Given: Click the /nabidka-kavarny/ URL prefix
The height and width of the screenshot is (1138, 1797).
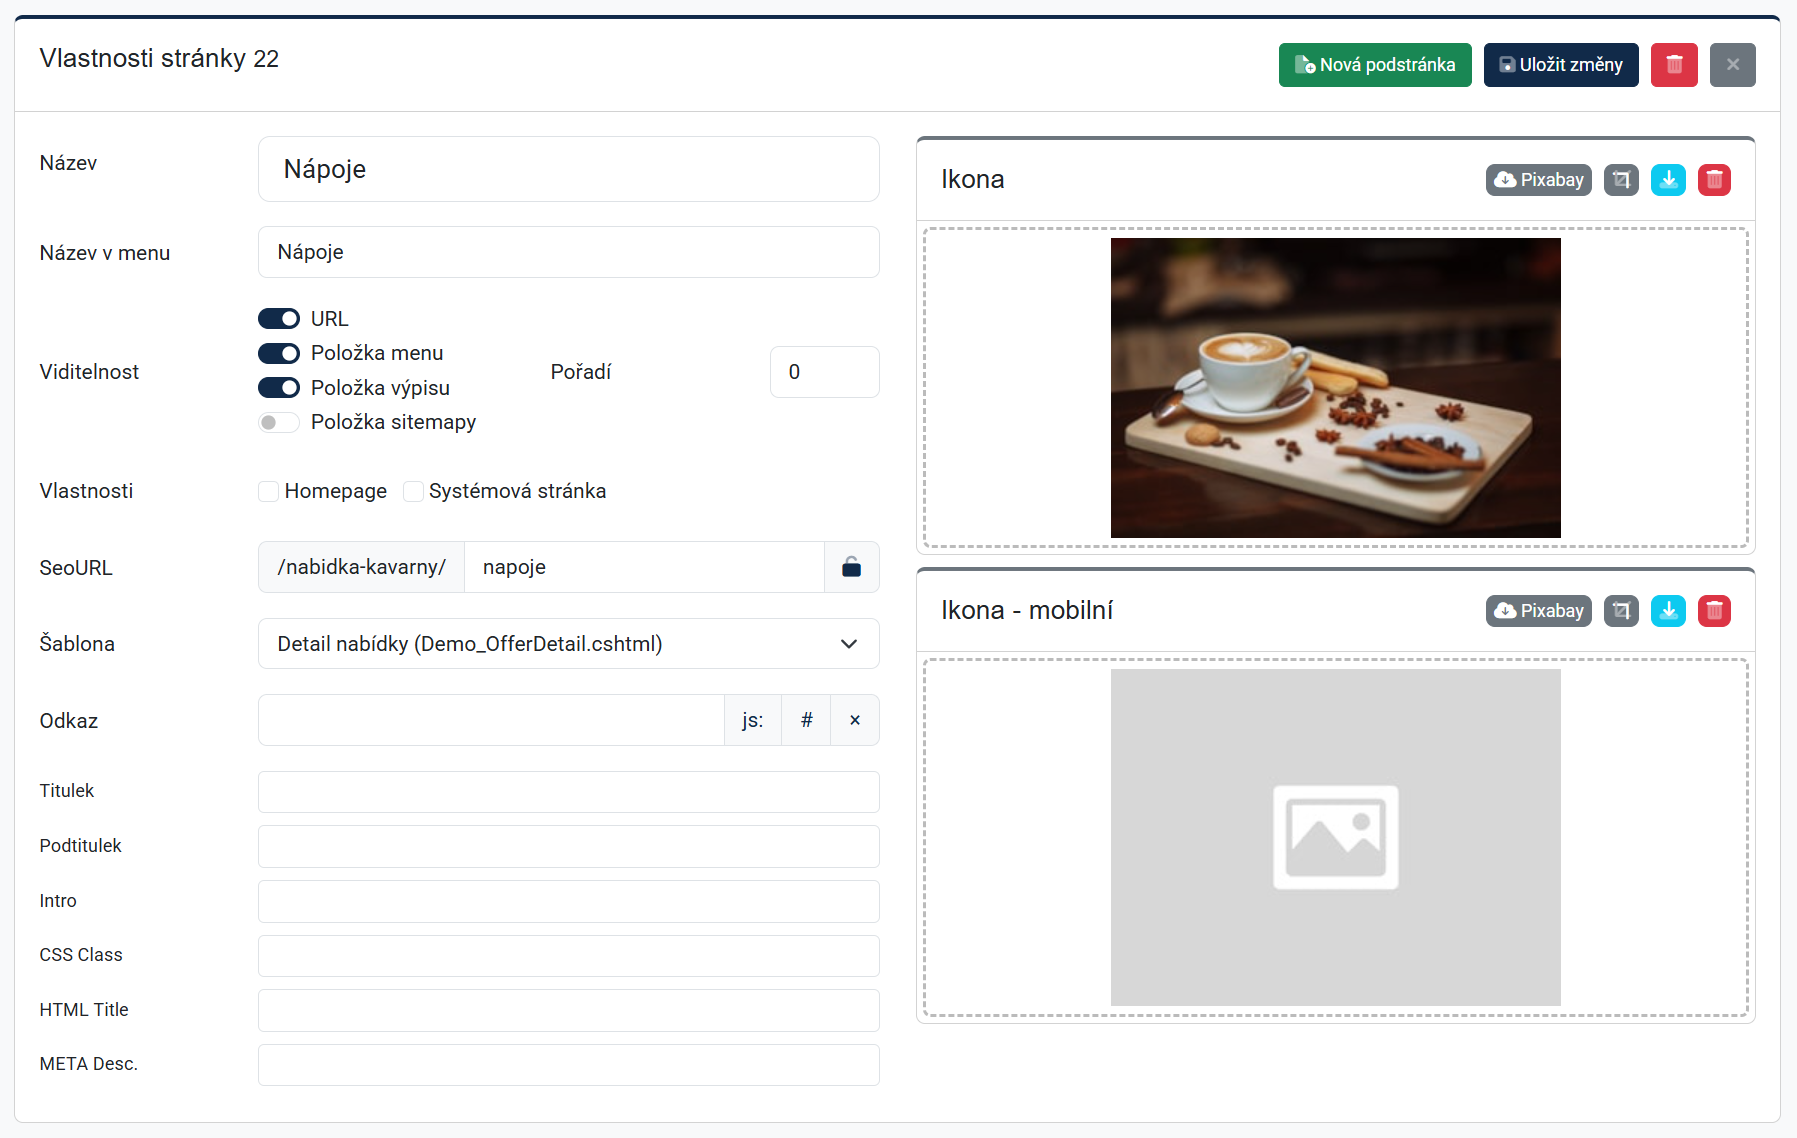Looking at the screenshot, I should coord(362,567).
